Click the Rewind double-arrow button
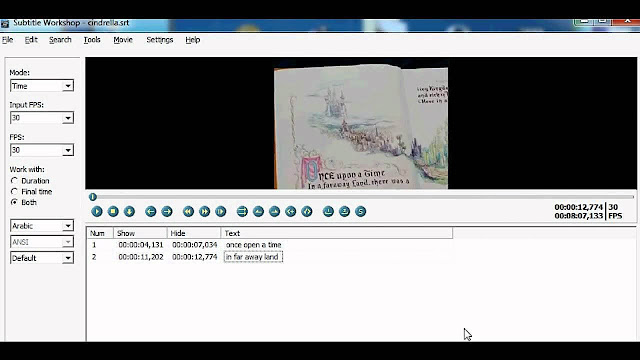Viewport: 640px width, 360px height. (188, 211)
